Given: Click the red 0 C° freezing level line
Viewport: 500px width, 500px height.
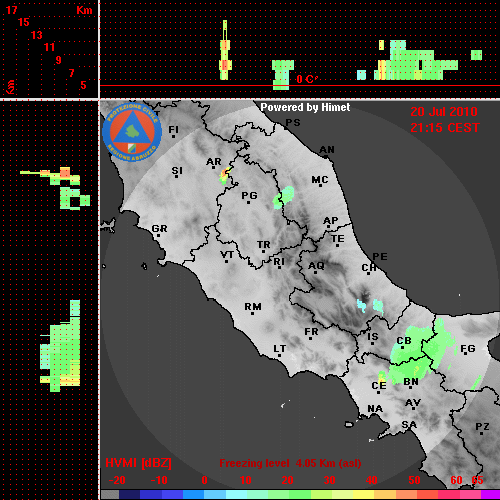Looking at the screenshot, I should 300,86.
